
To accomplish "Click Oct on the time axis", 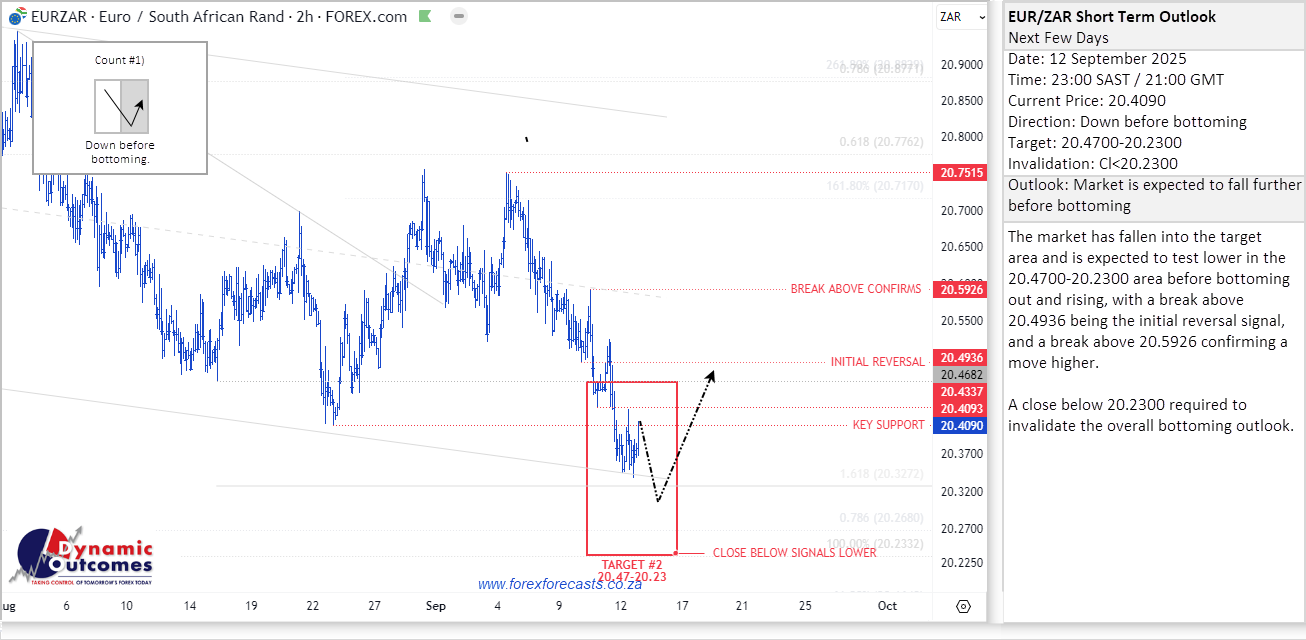I will (887, 606).
